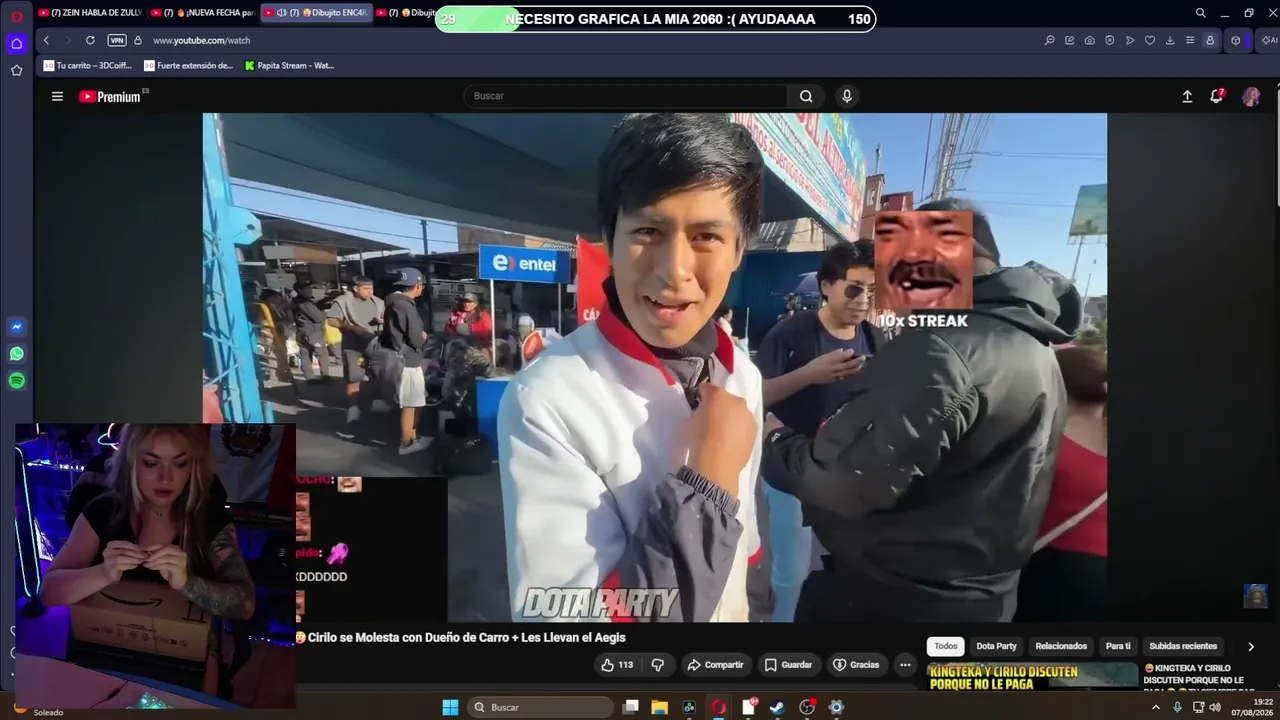Start voice search with microphone icon

[x=847, y=96]
